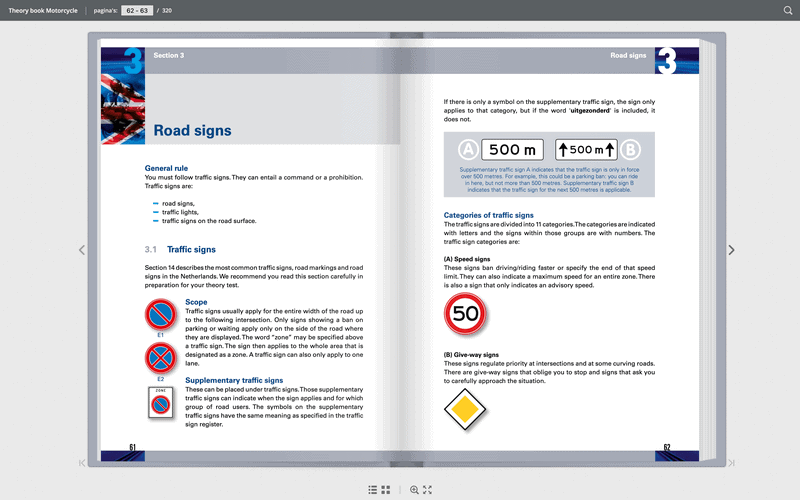The width and height of the screenshot is (800, 500).
Task: Open the table of contents list icon
Action: (372, 490)
